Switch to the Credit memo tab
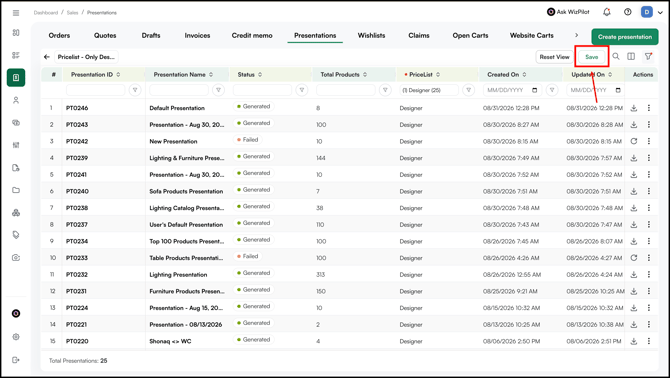 coord(252,35)
